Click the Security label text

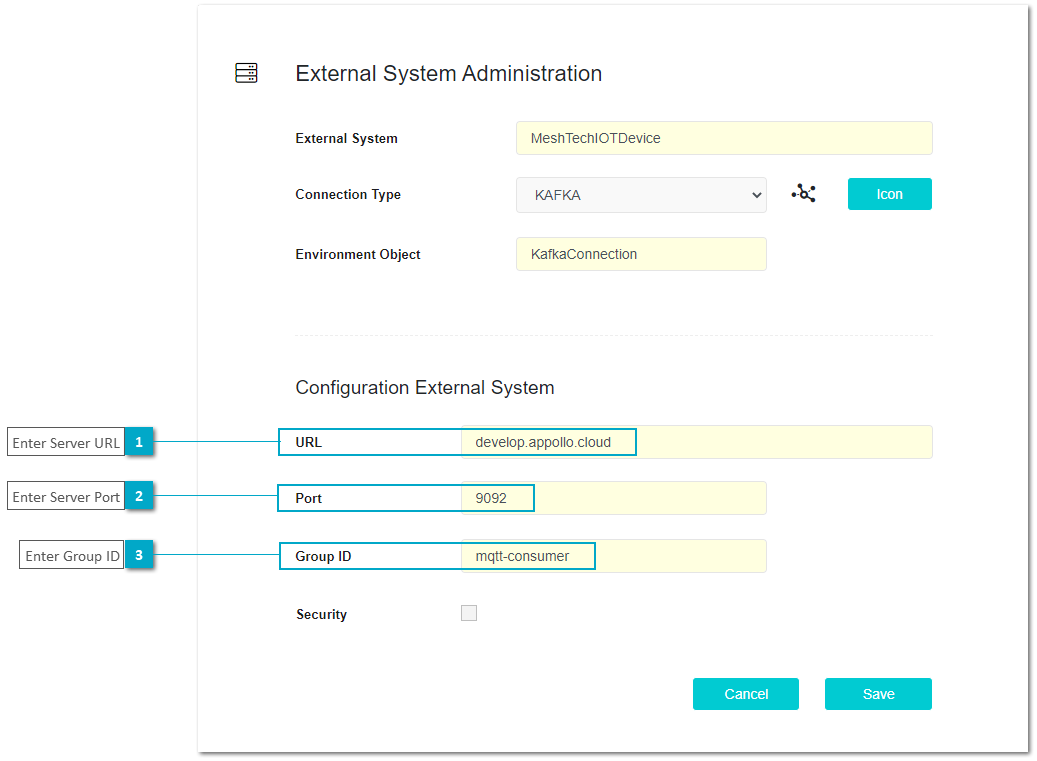[321, 614]
